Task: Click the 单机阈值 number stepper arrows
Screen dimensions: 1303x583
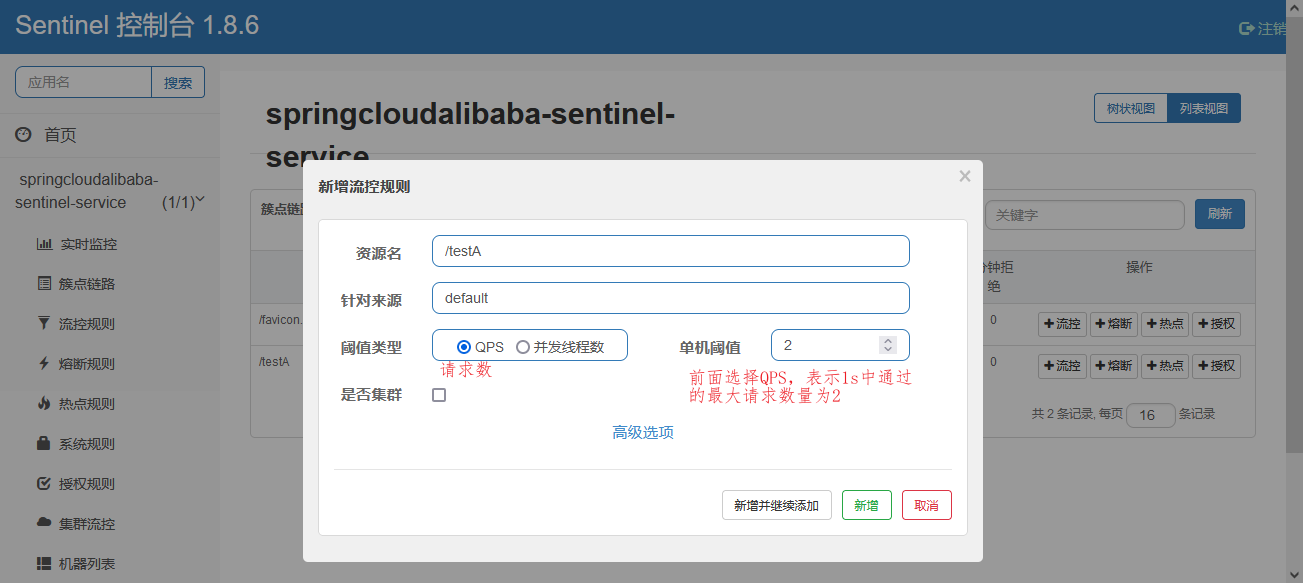Action: 888,345
